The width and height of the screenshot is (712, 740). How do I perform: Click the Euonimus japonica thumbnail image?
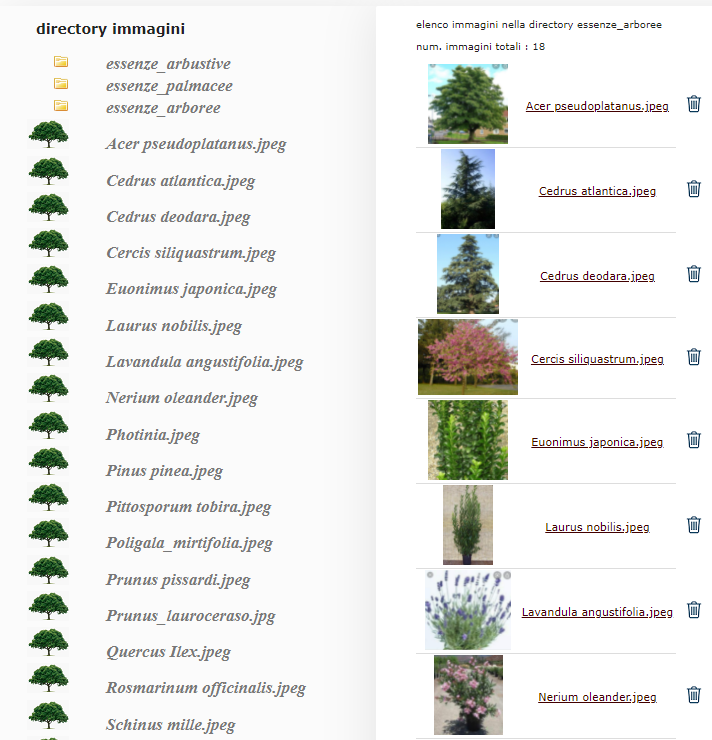tap(468, 440)
